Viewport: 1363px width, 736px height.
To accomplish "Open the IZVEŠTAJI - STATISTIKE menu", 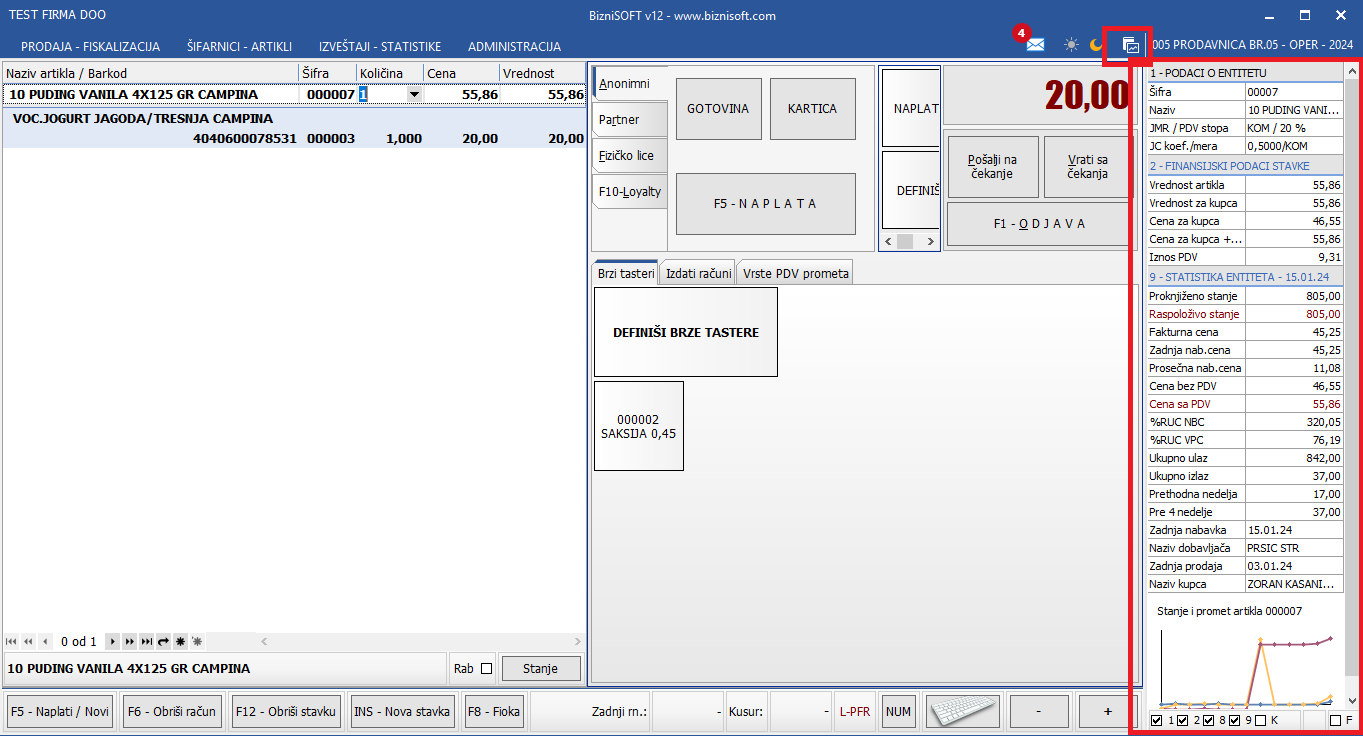I will click(380, 46).
